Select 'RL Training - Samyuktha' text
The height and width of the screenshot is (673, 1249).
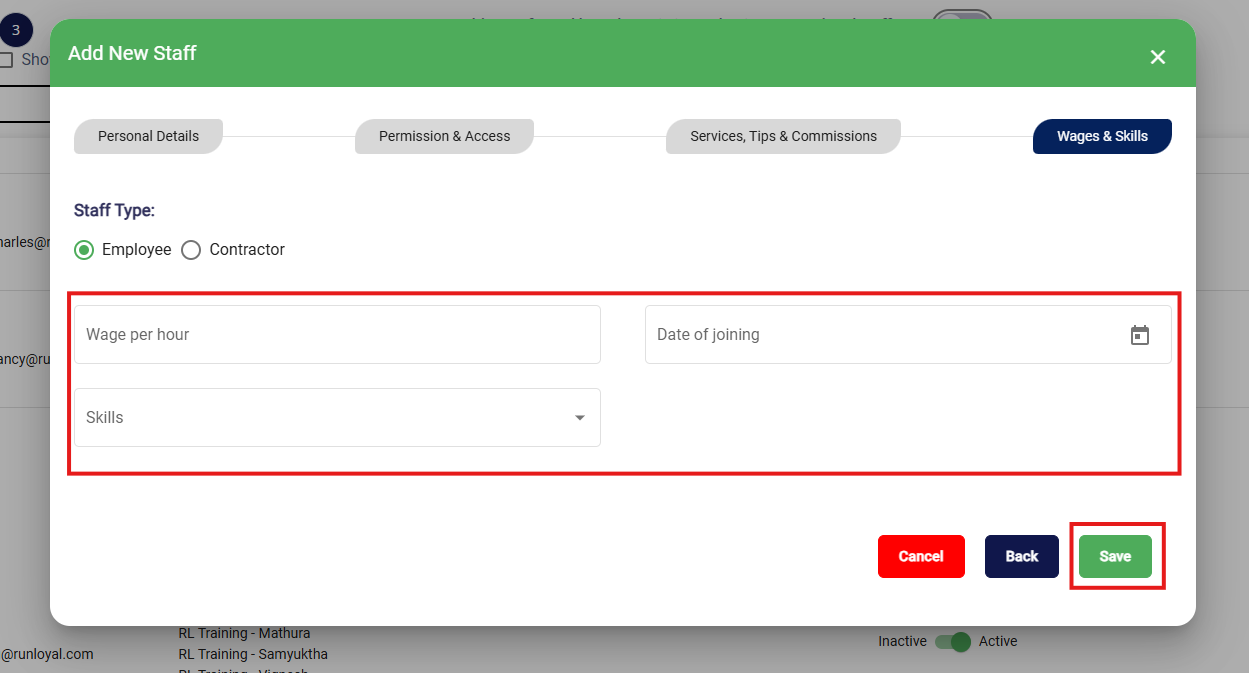(253, 654)
